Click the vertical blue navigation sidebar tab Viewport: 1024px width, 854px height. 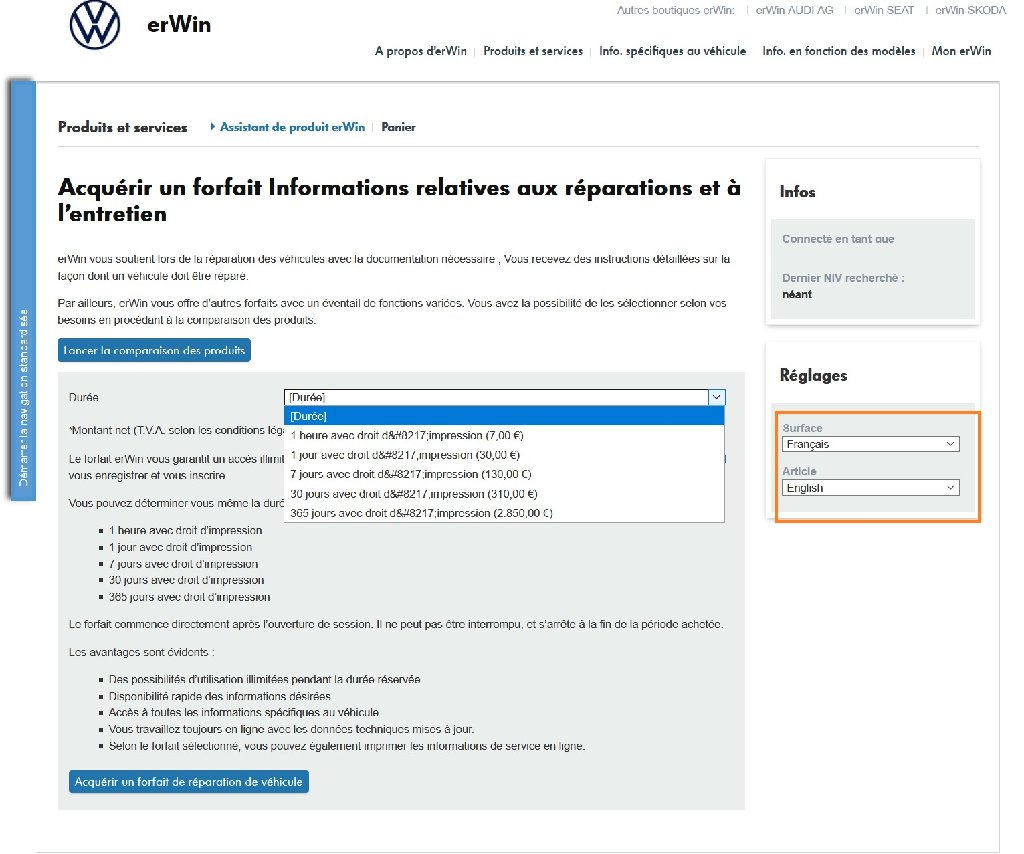(23, 290)
